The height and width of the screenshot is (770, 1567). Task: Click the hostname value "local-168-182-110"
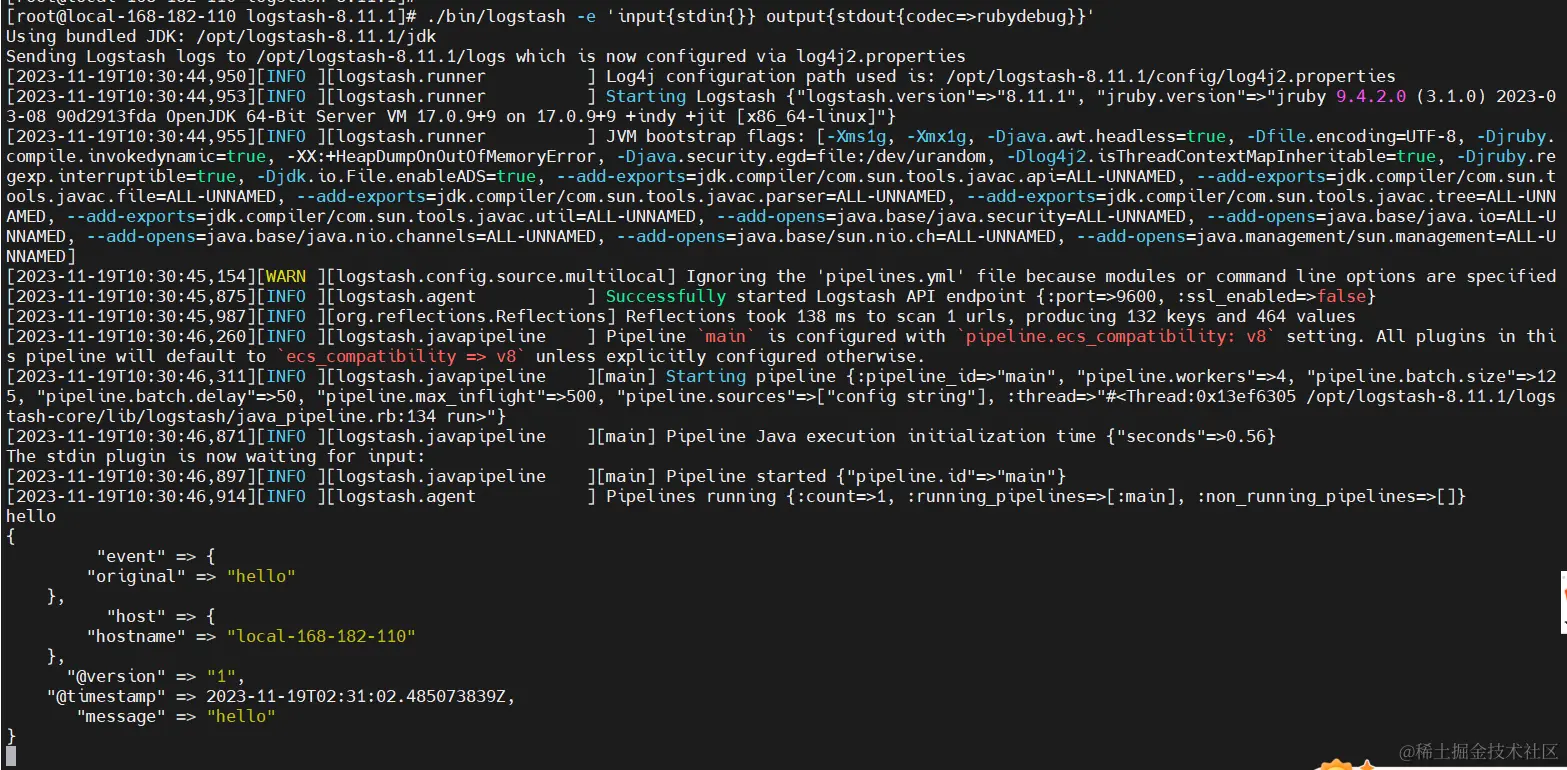tap(321, 636)
